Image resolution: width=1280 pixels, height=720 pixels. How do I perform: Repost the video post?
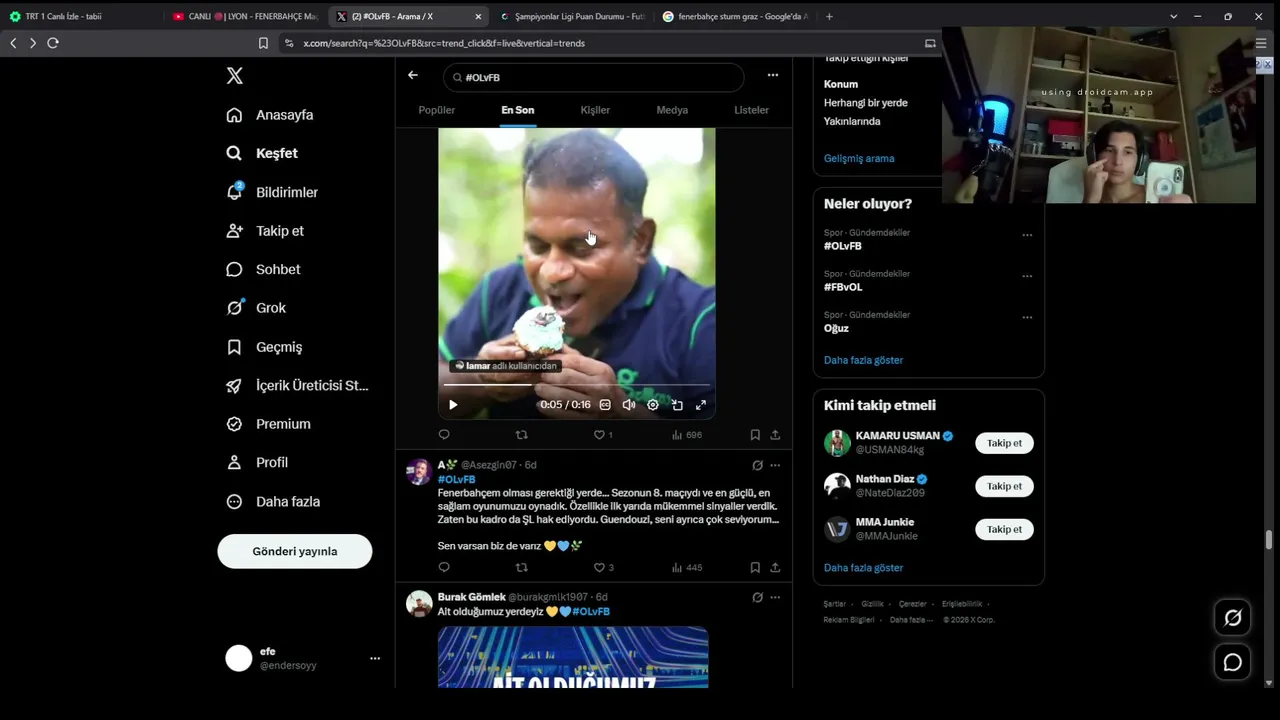(521, 435)
